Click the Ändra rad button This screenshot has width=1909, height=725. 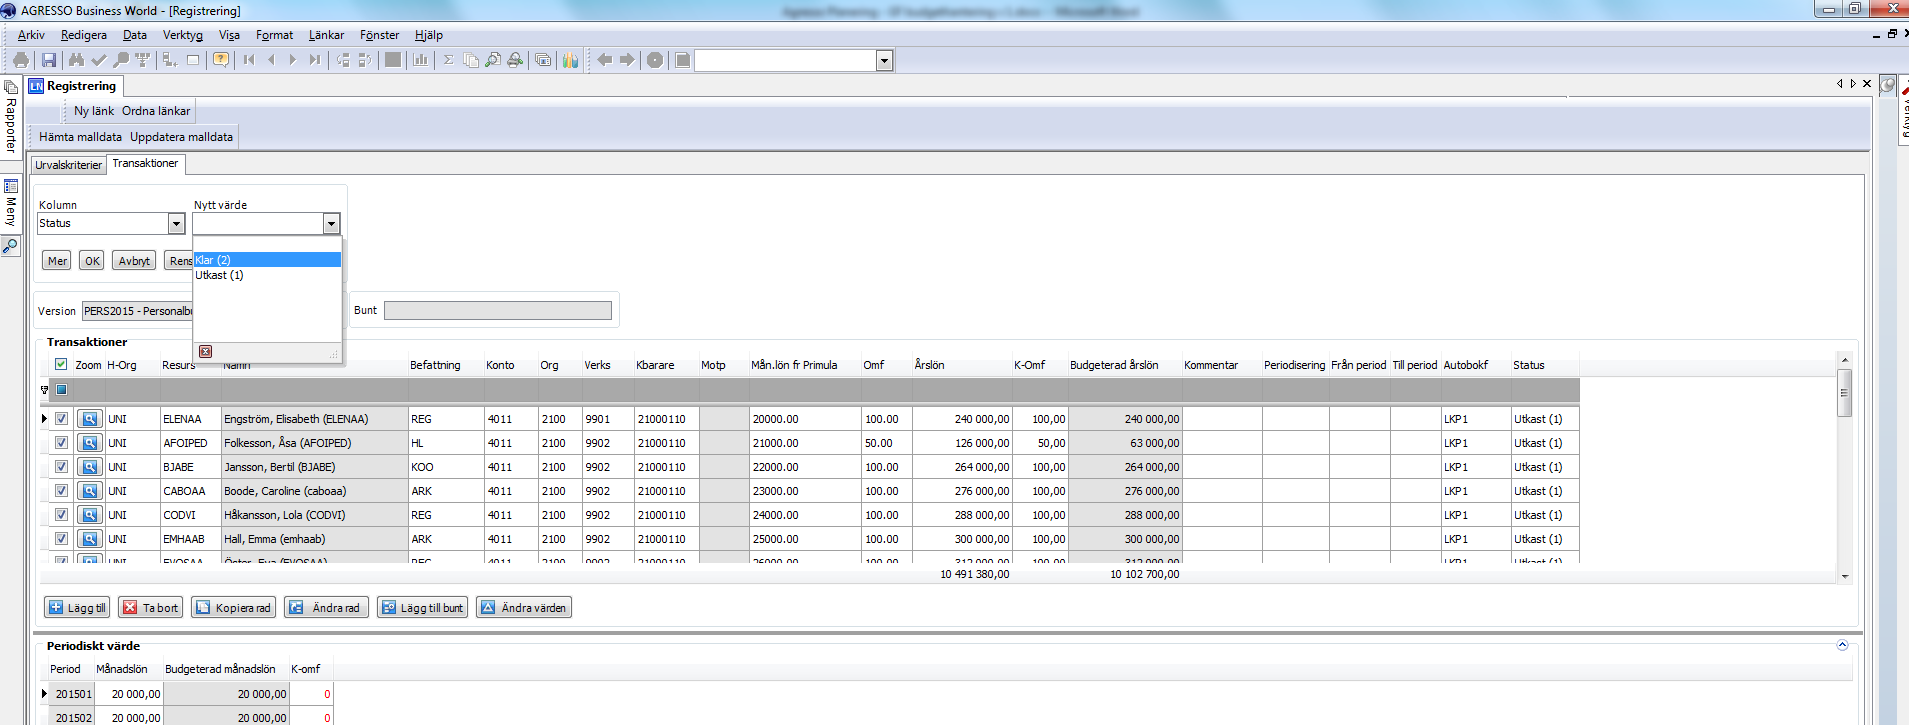pos(327,608)
